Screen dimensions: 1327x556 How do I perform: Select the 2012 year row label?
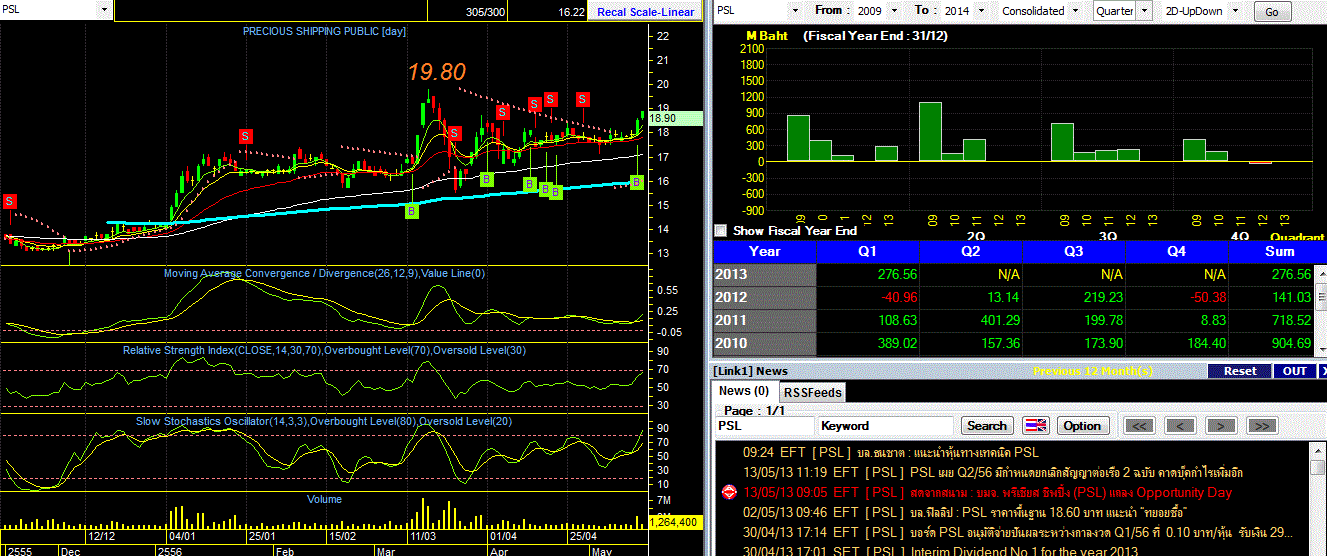[x=764, y=297]
